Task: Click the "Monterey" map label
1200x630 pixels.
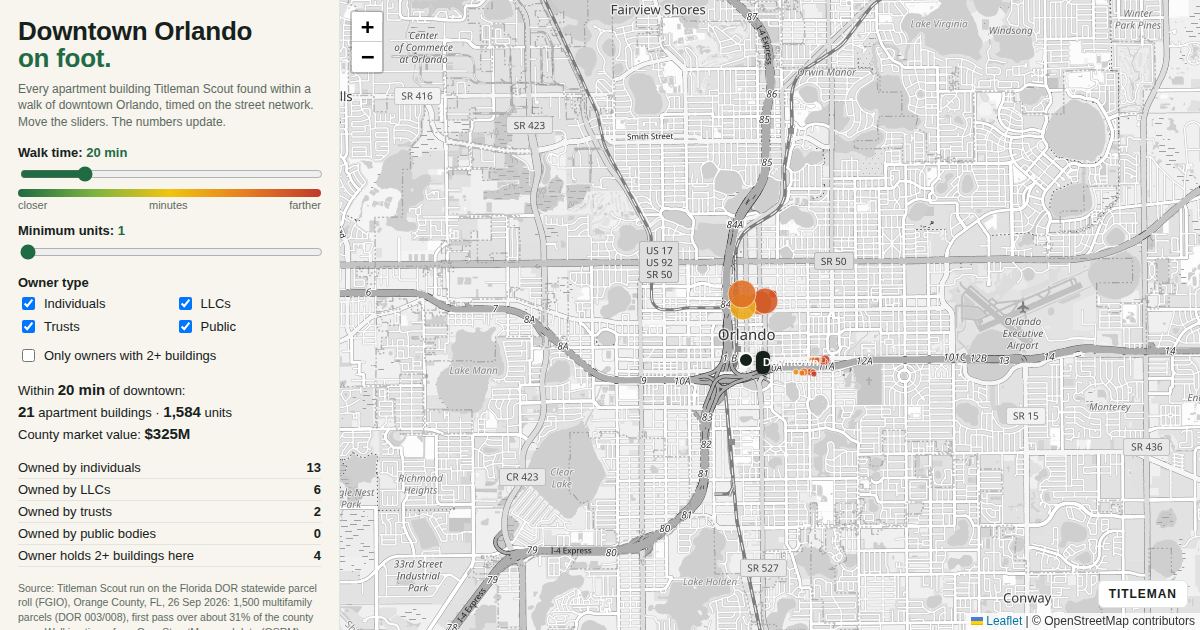Action: (x=1109, y=407)
